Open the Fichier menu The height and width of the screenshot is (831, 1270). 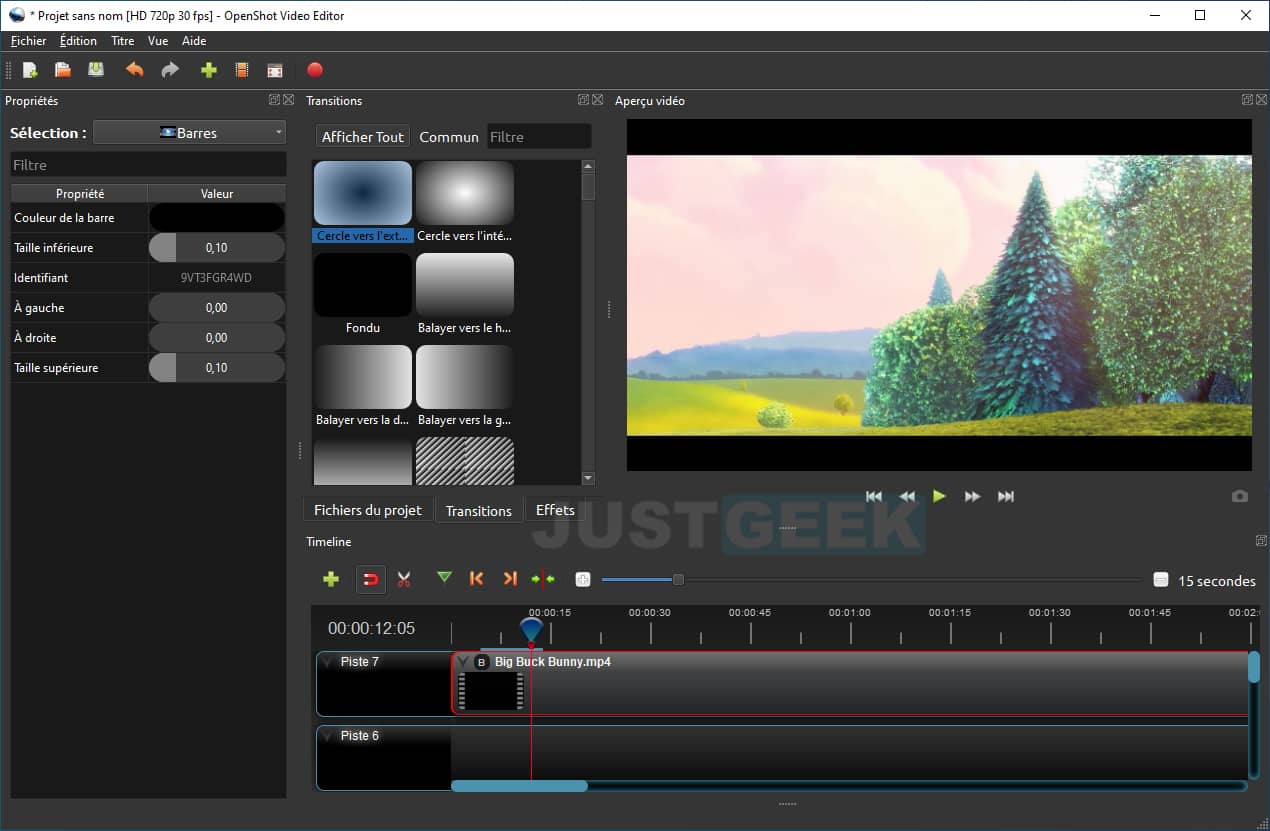coord(29,41)
